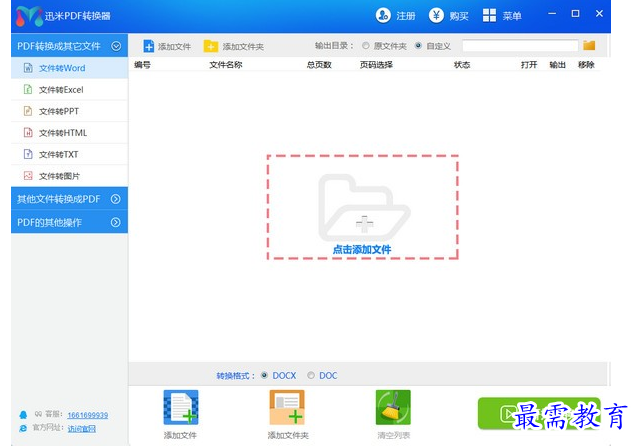The image size is (636, 448).
Task: Click the 点击添加文件 text link
Action: pos(362,249)
